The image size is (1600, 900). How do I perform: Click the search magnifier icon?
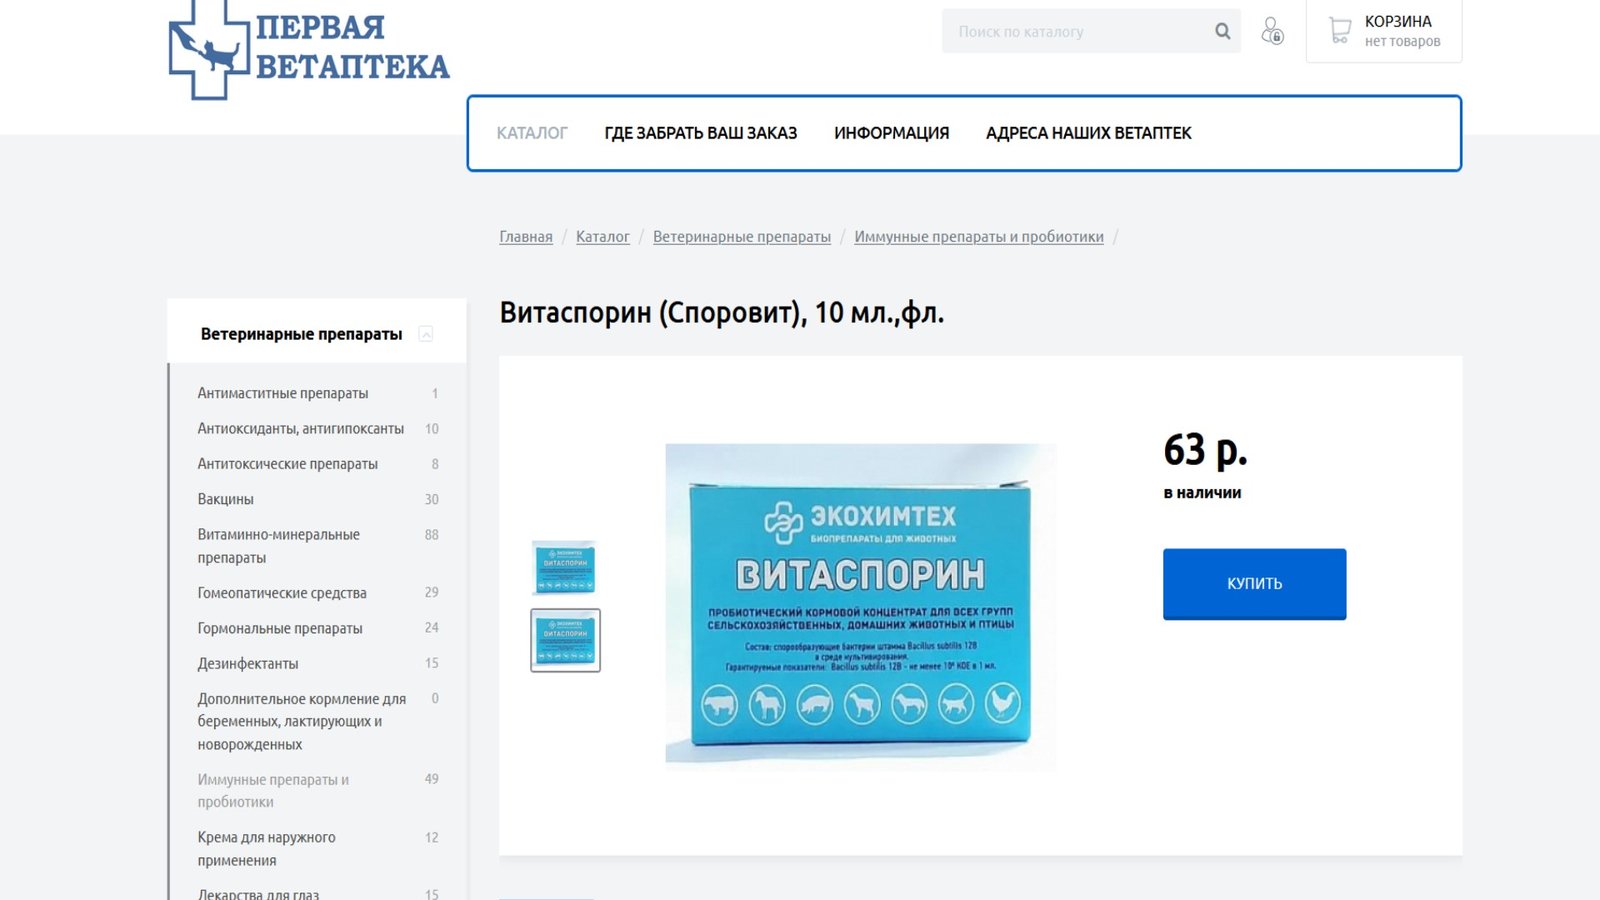(1222, 31)
